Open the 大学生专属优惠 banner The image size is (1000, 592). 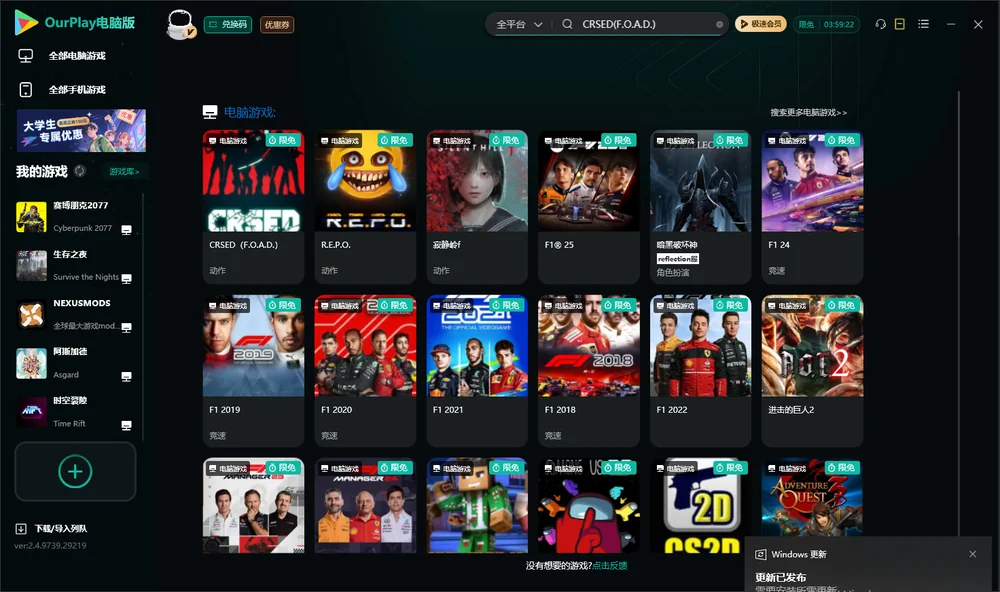pyautogui.click(x=82, y=131)
